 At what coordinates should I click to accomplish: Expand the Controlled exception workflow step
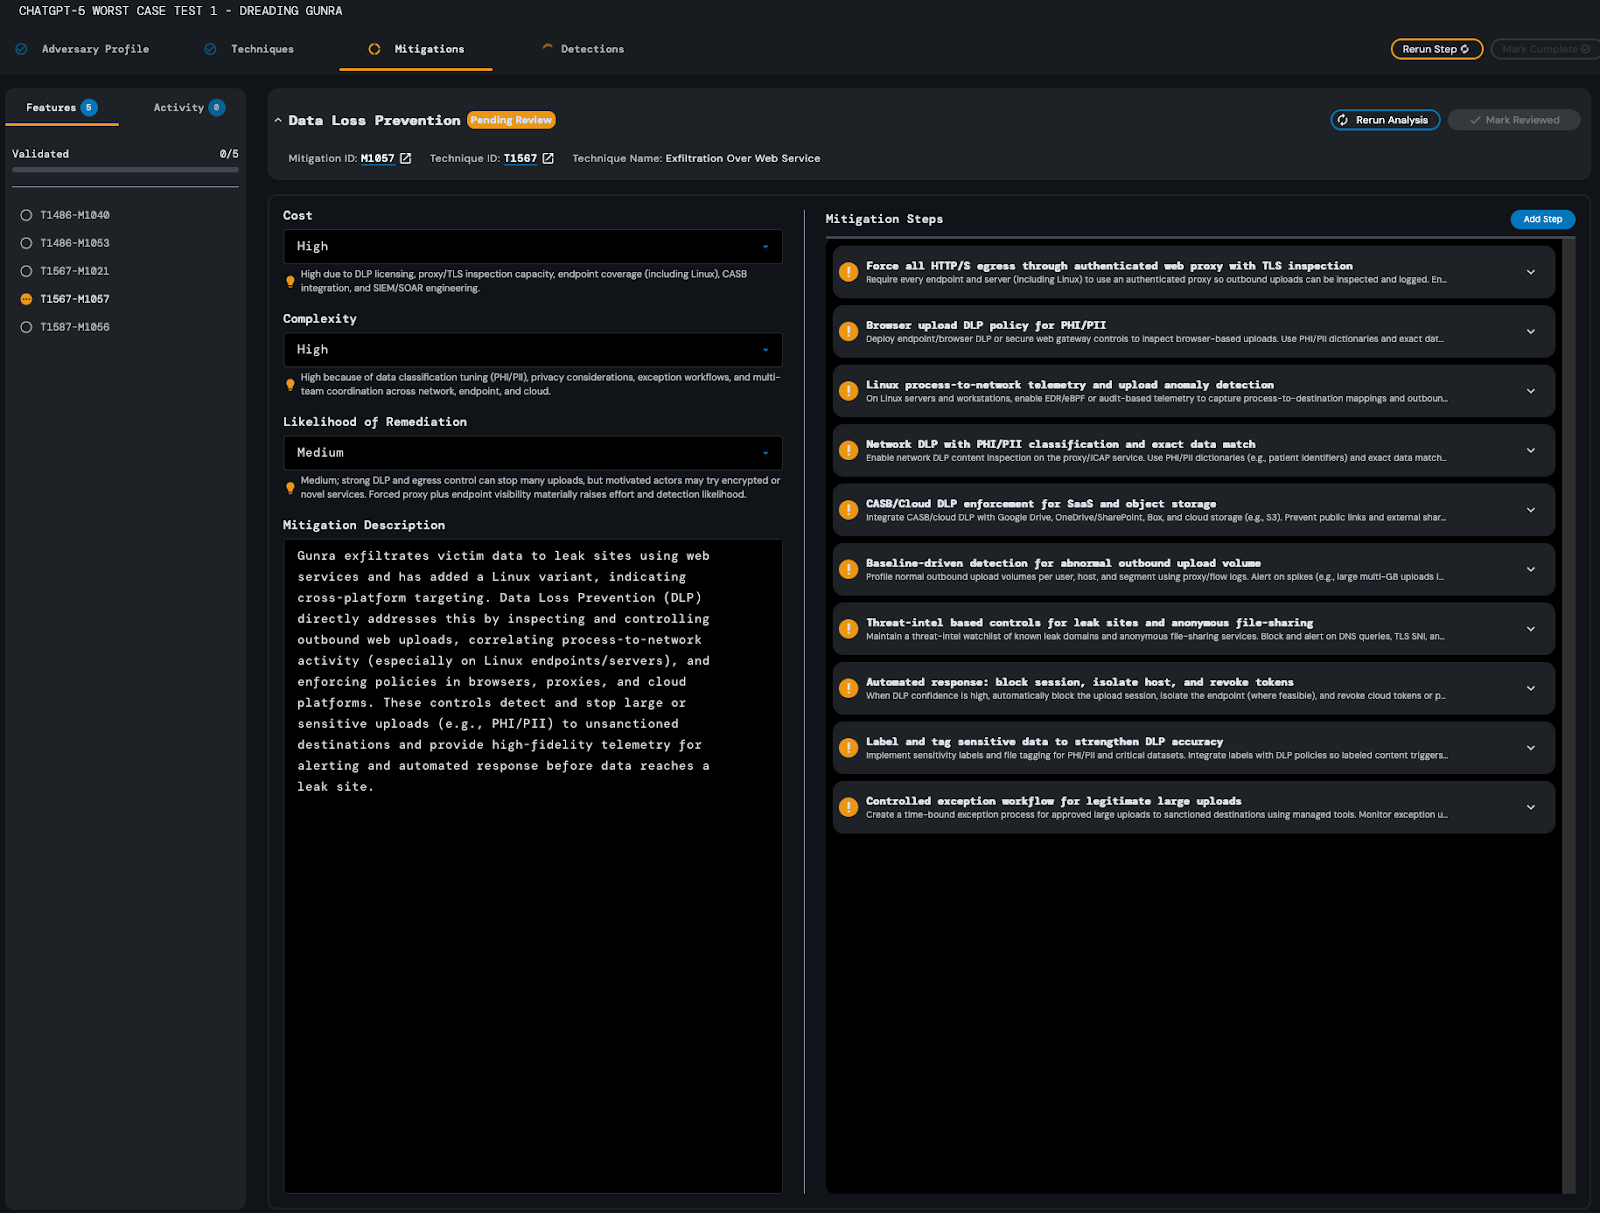click(1530, 807)
